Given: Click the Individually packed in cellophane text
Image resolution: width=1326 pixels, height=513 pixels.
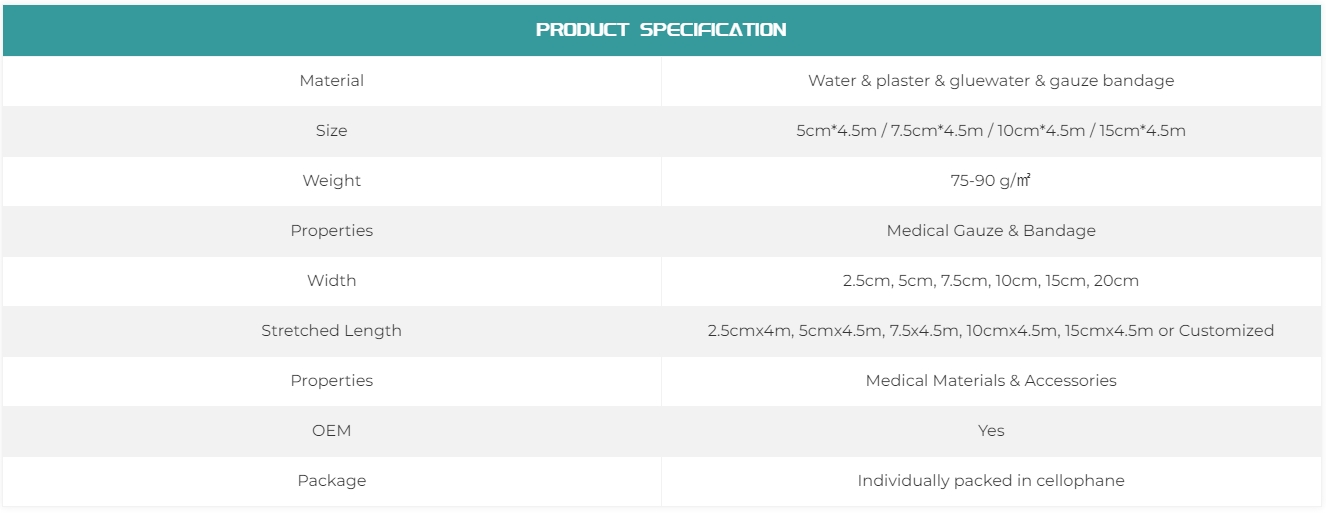Looking at the screenshot, I should [x=990, y=481].
